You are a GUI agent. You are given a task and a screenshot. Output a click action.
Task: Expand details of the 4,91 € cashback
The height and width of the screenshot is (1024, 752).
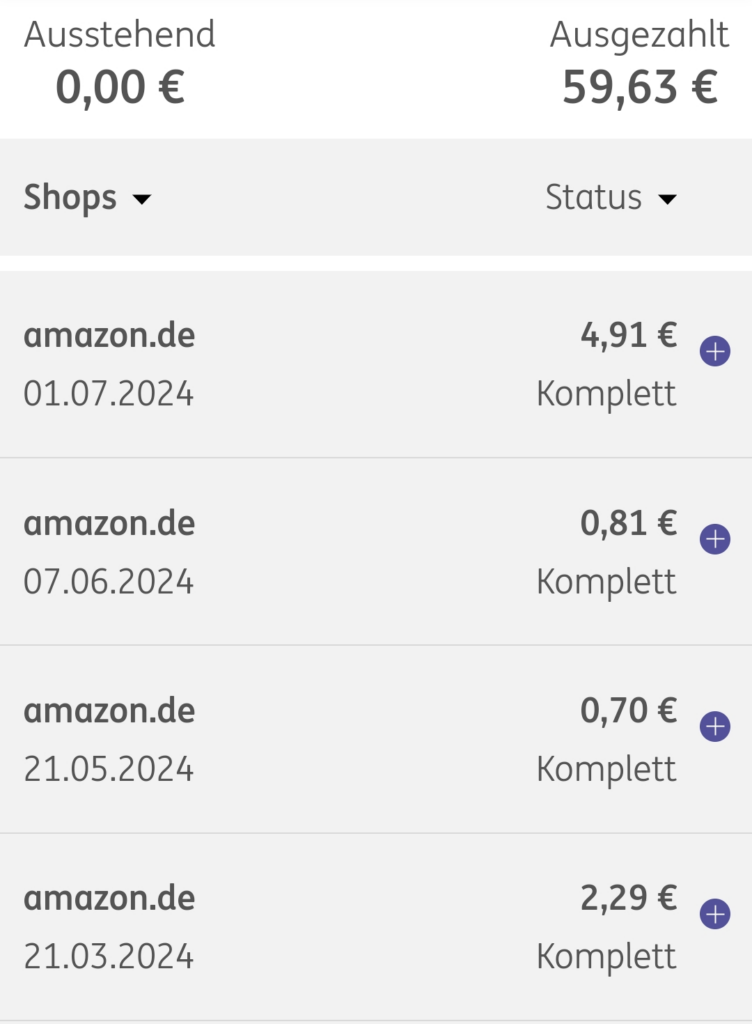(x=715, y=351)
